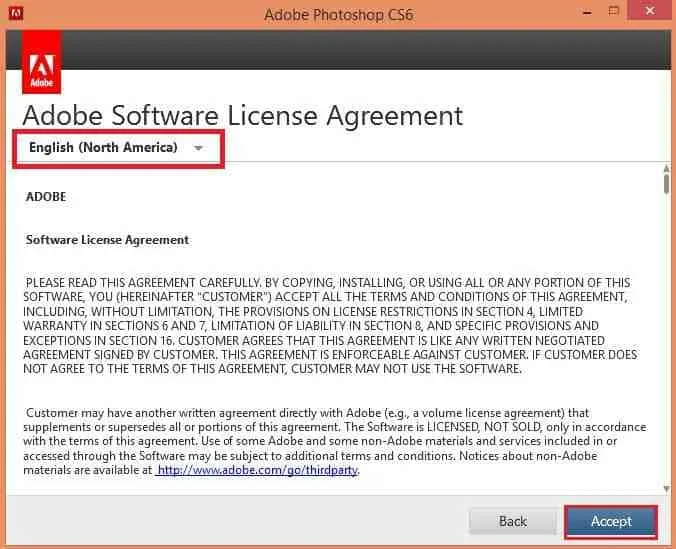The height and width of the screenshot is (549, 676).
Task: Open the adobe.com/go/thirdparty link
Action: [x=257, y=470]
